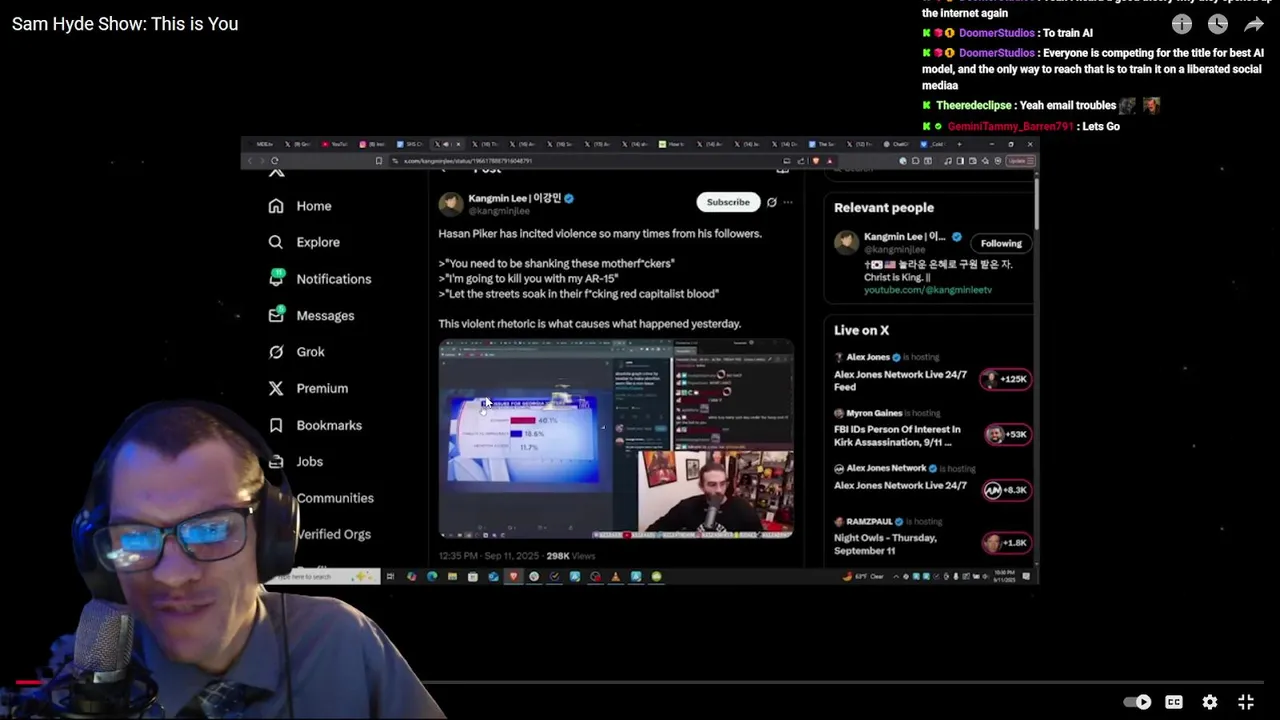Open VLC from the taskbar
Screen dimensions: 1280x720
(x=615, y=576)
